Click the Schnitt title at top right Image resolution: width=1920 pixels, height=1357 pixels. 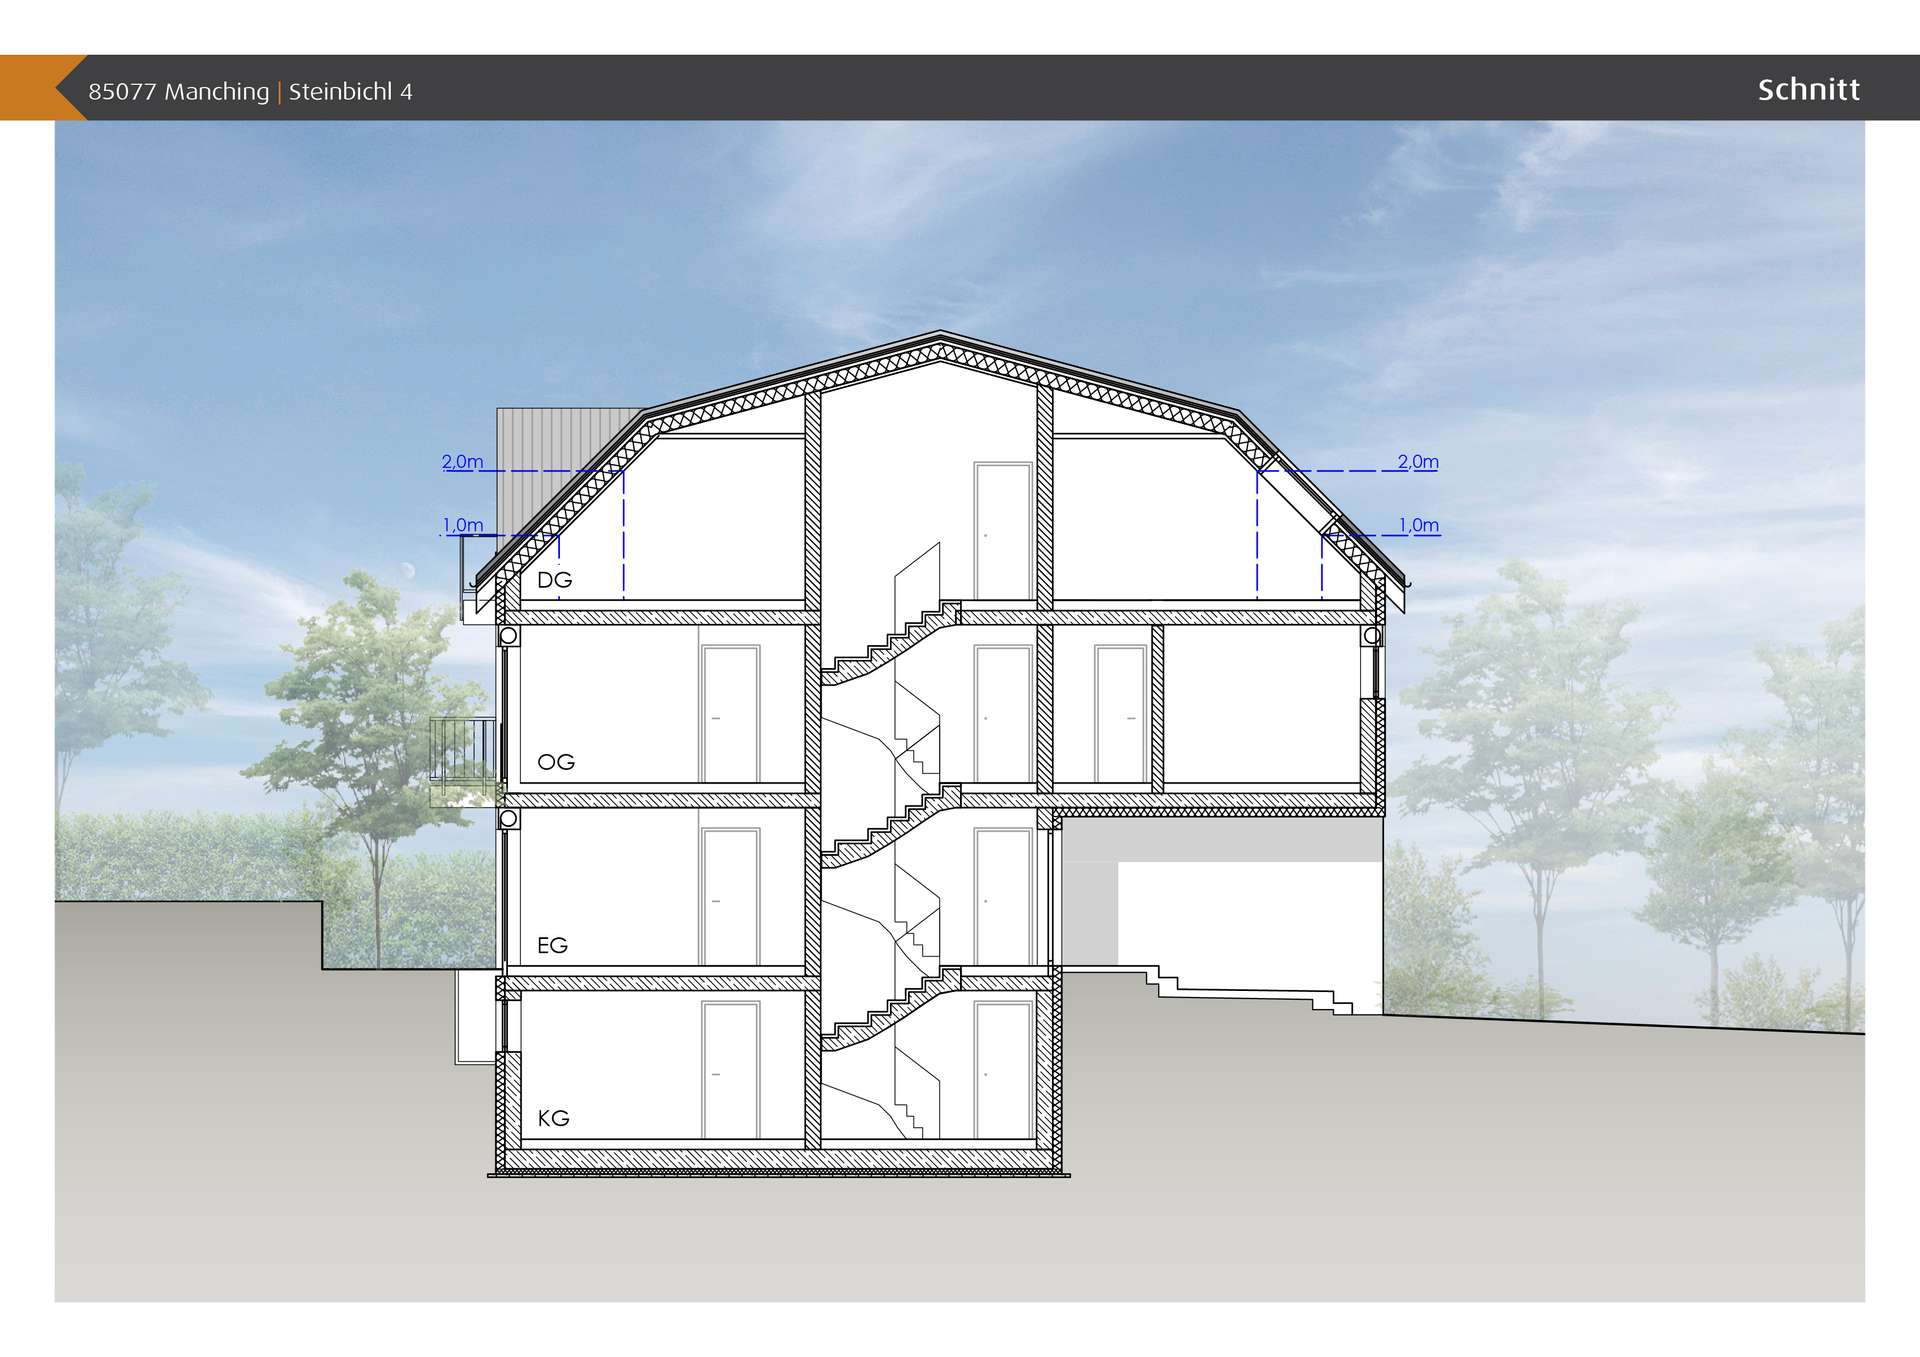pyautogui.click(x=1808, y=90)
